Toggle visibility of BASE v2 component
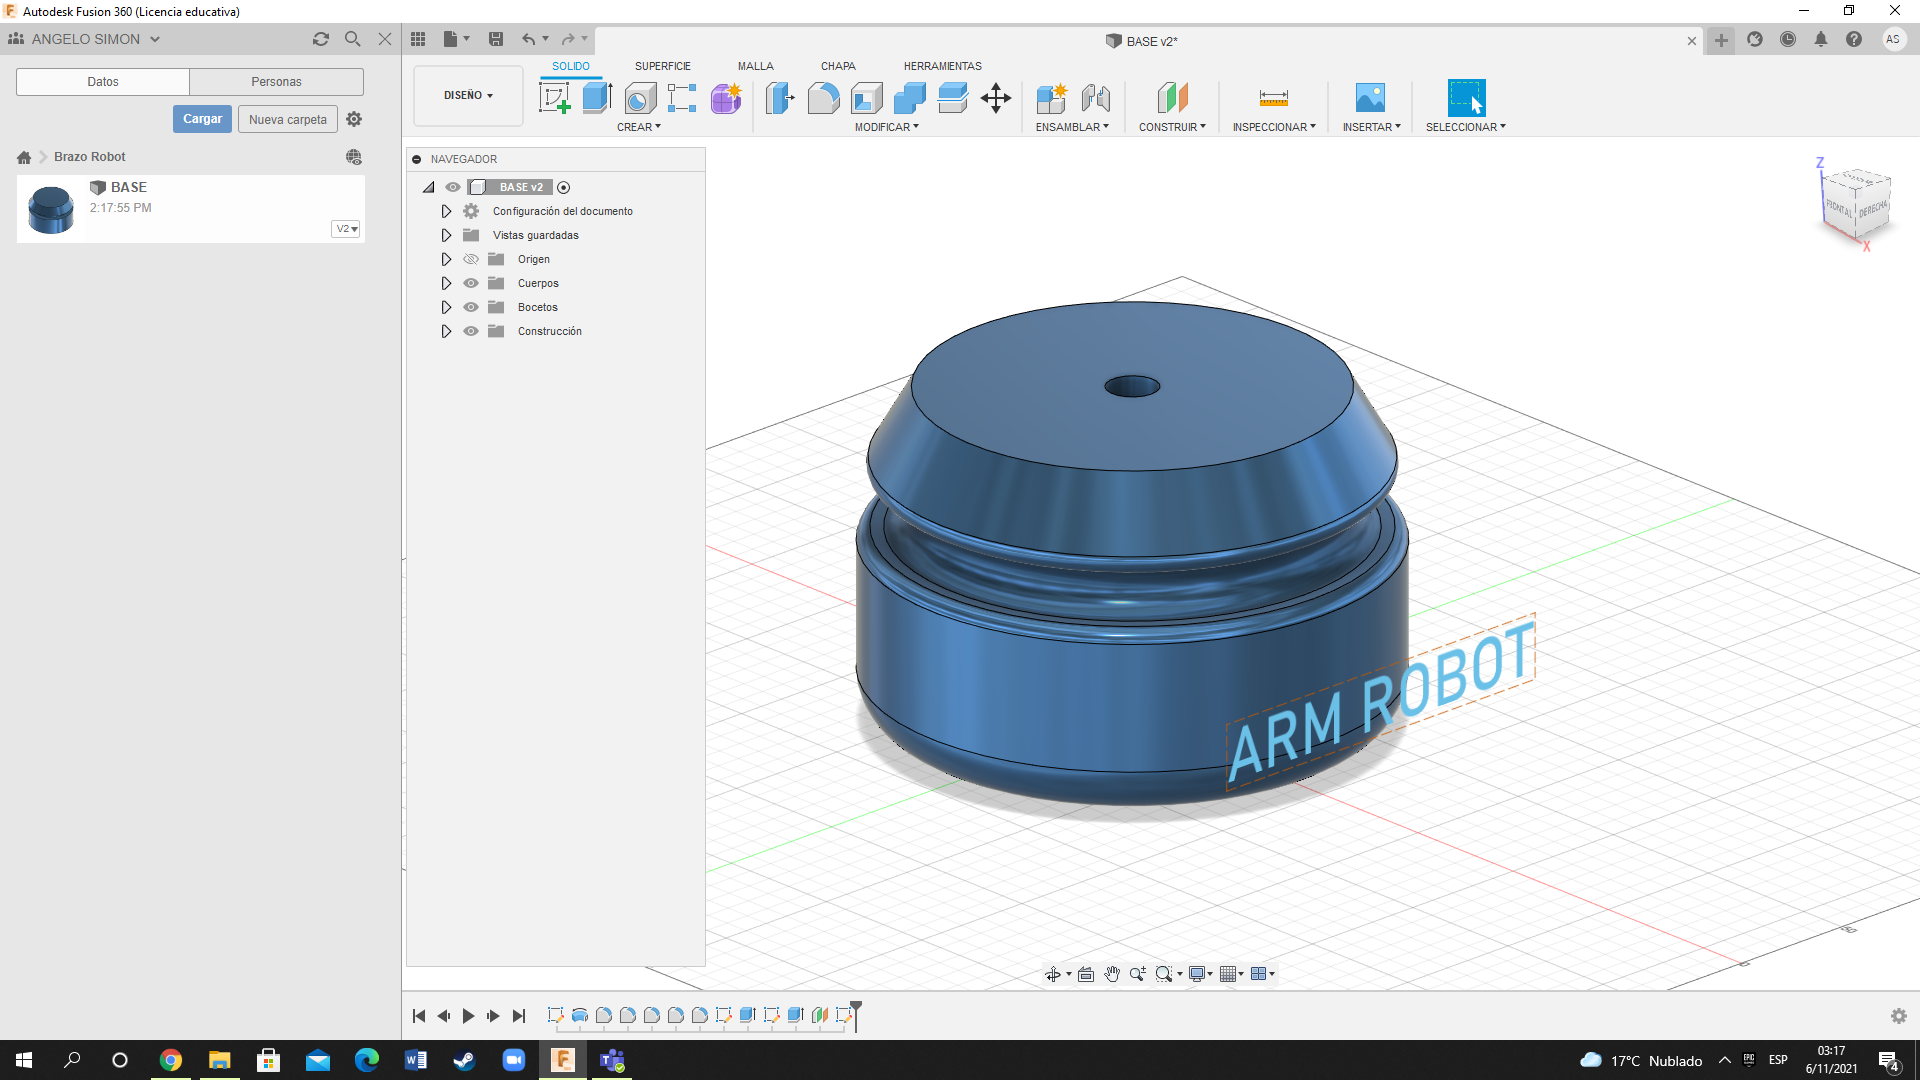1920x1080 pixels. [453, 187]
